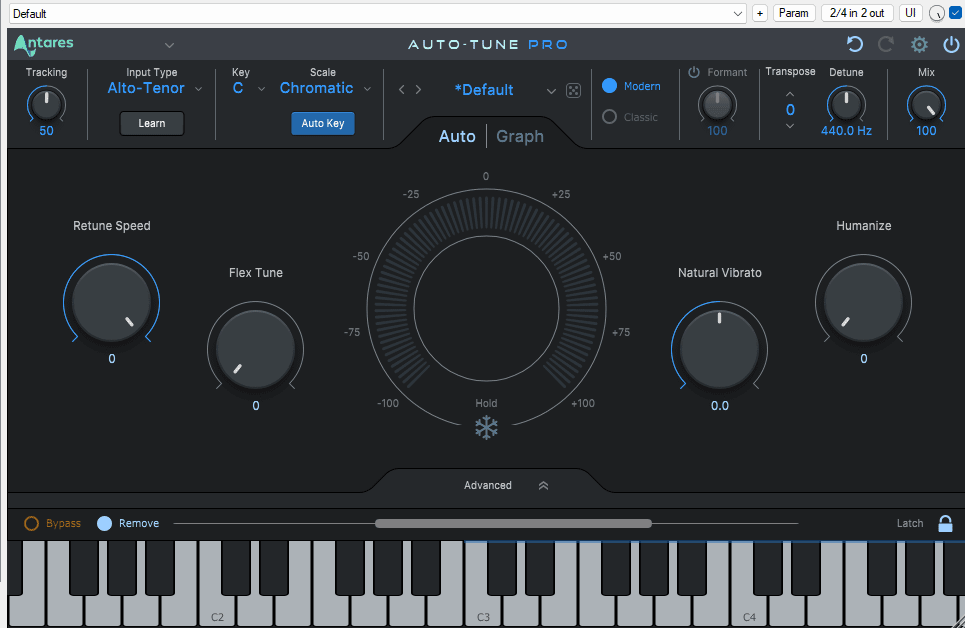965x628 pixels.
Task: Select the Classic processing mode
Action: (610, 117)
